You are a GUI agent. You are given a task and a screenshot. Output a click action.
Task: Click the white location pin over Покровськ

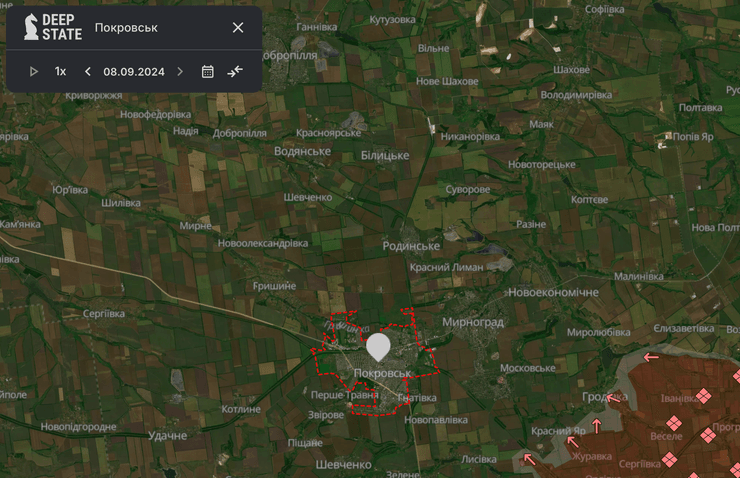pyautogui.click(x=378, y=347)
